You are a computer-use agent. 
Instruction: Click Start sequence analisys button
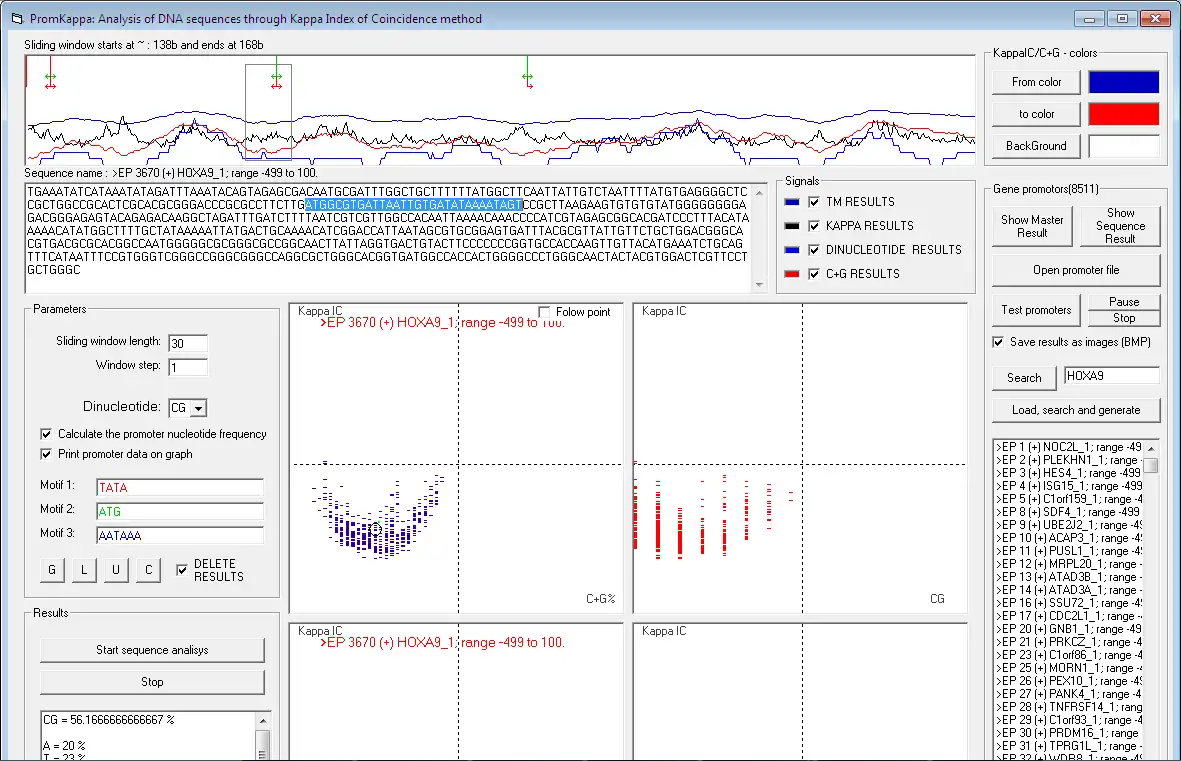coord(152,650)
